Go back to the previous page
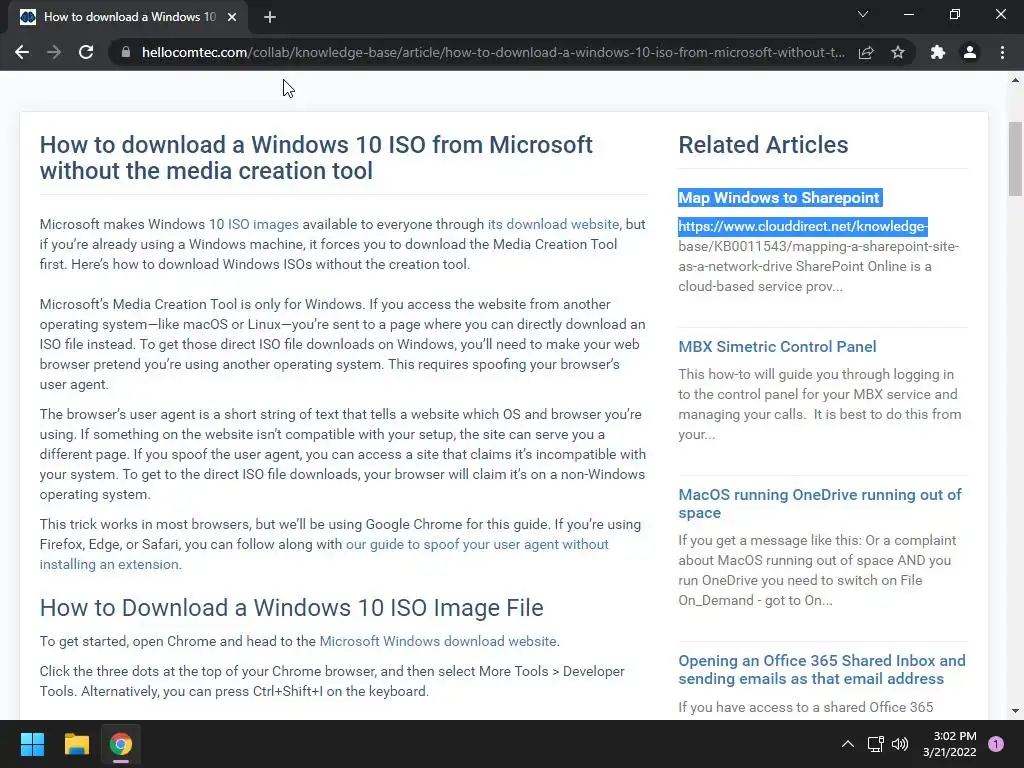The width and height of the screenshot is (1024, 768). pyautogui.click(x=22, y=52)
